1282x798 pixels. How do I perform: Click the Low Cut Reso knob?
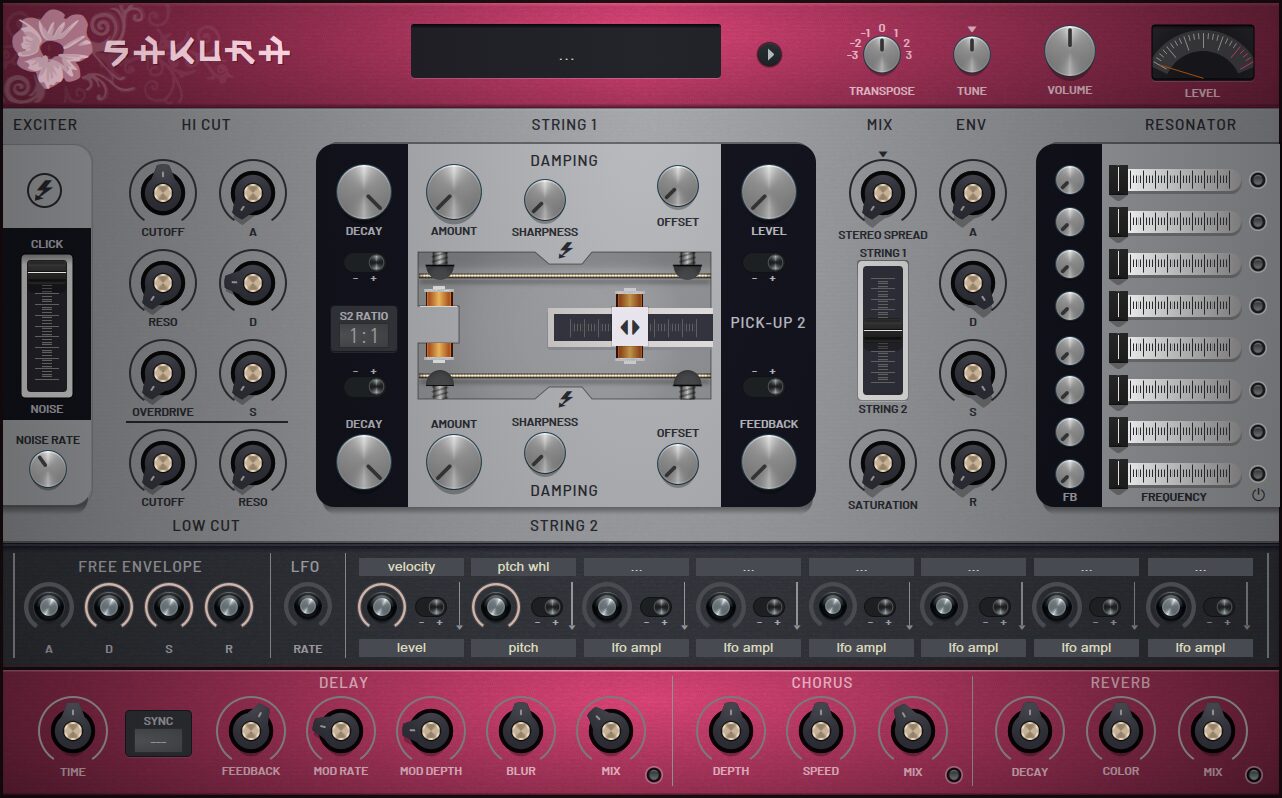coord(252,462)
